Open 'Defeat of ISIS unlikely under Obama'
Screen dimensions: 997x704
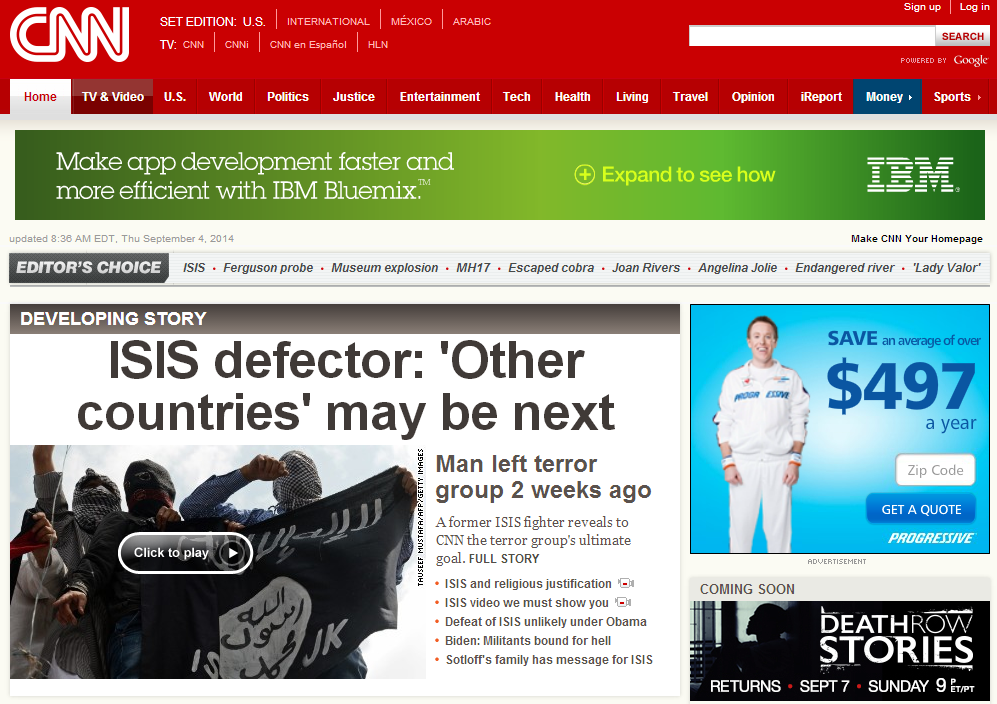[546, 621]
